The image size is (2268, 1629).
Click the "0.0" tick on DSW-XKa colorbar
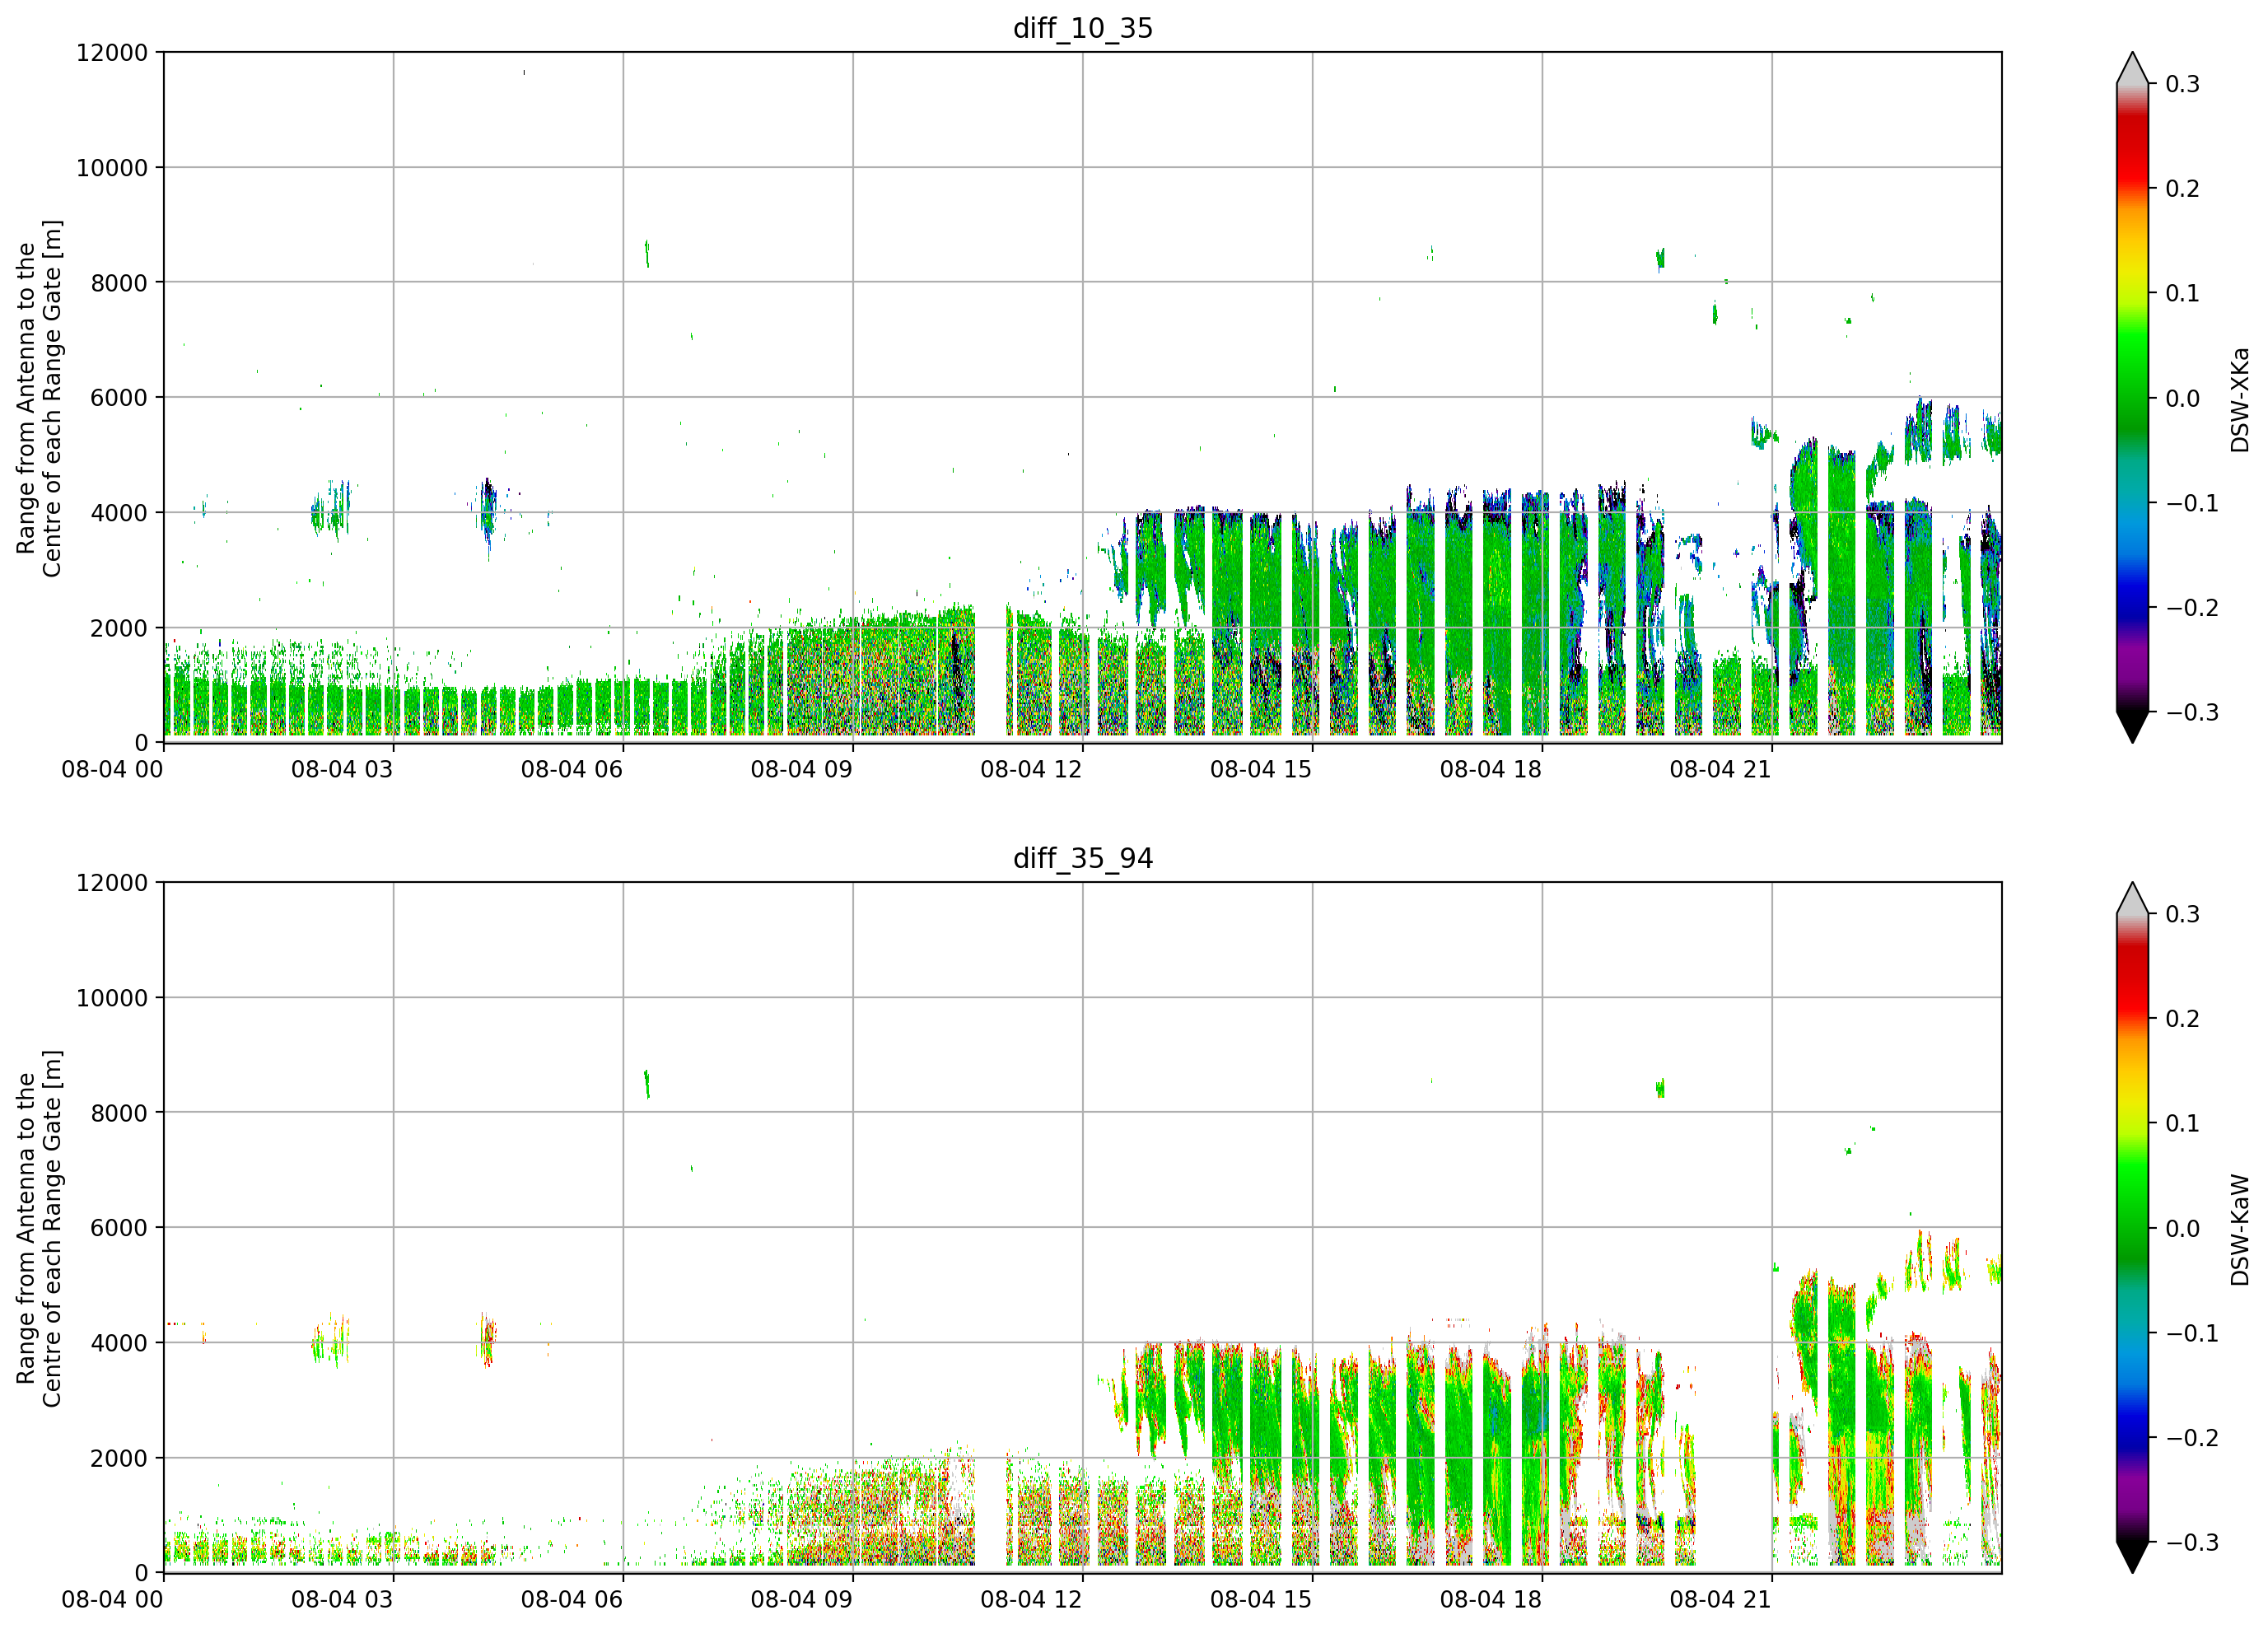click(2182, 398)
